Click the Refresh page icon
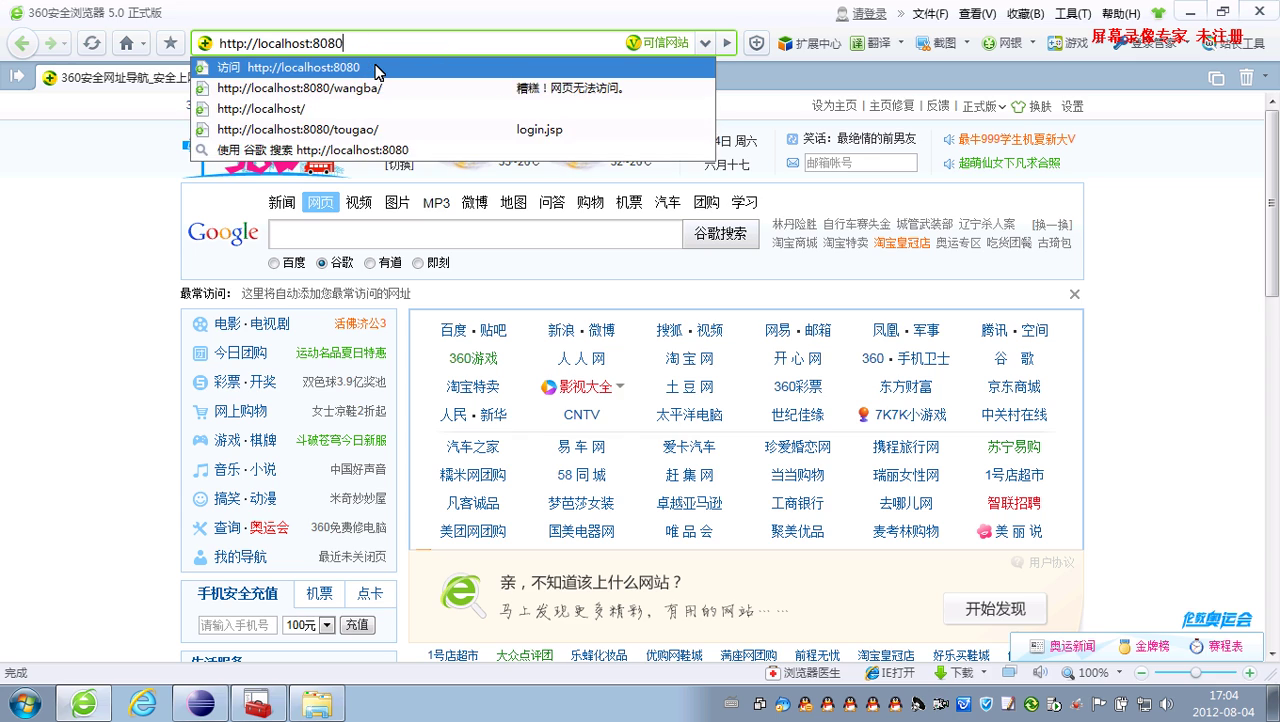This screenshot has height=722, width=1280. 92,43
